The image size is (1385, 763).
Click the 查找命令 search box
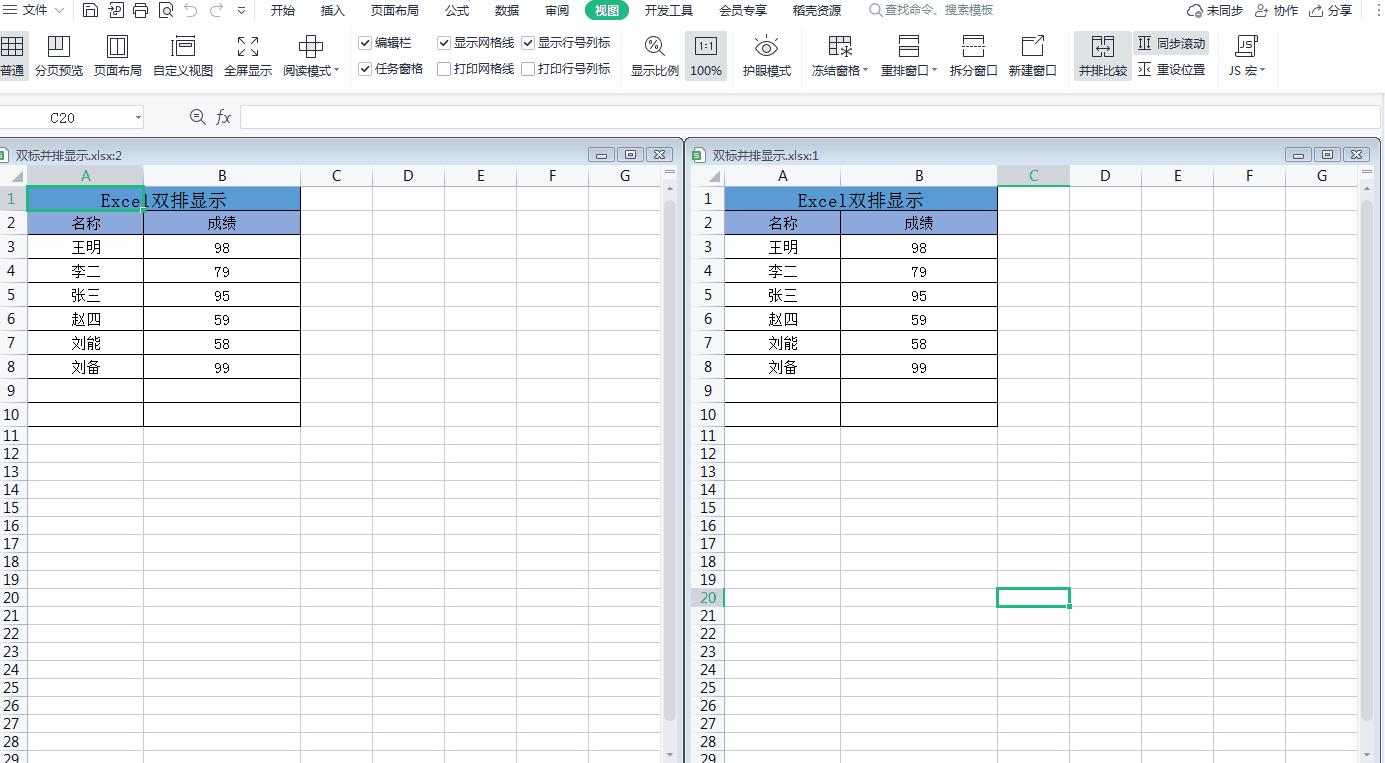point(935,9)
